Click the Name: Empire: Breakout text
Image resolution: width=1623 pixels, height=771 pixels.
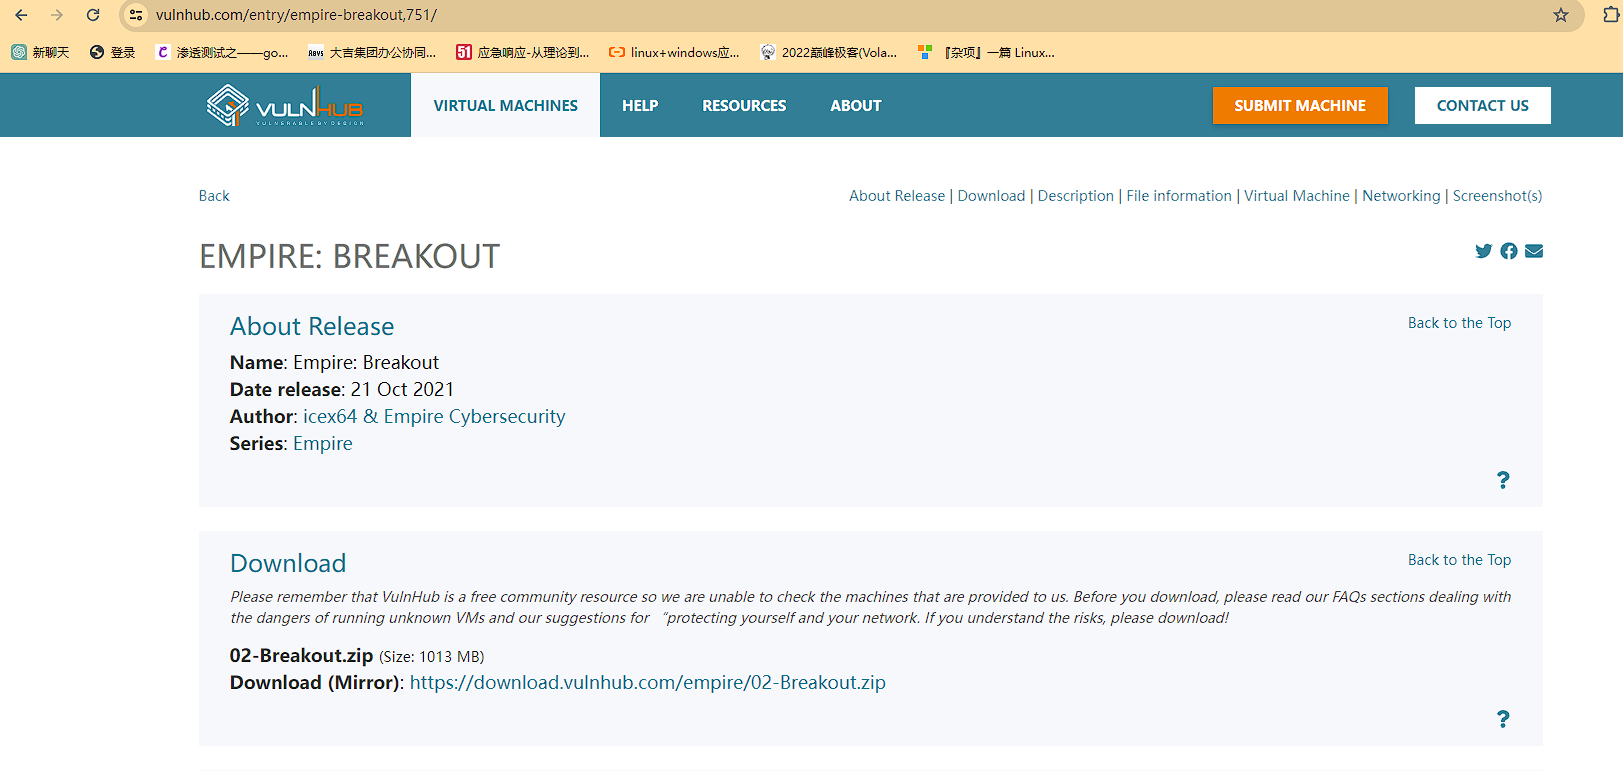click(x=334, y=362)
